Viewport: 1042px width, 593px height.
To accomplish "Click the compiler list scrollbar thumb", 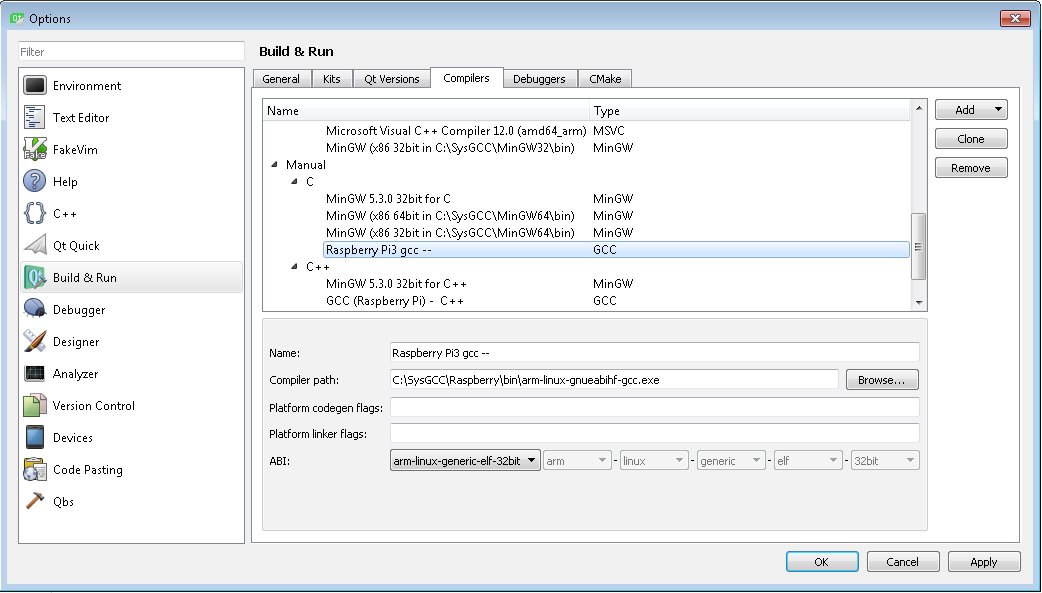I will pos(918,247).
